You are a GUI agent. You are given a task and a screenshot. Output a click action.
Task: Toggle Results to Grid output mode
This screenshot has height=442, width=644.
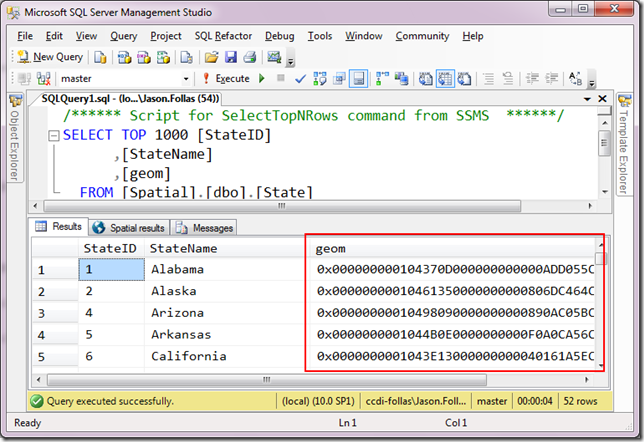coord(445,78)
